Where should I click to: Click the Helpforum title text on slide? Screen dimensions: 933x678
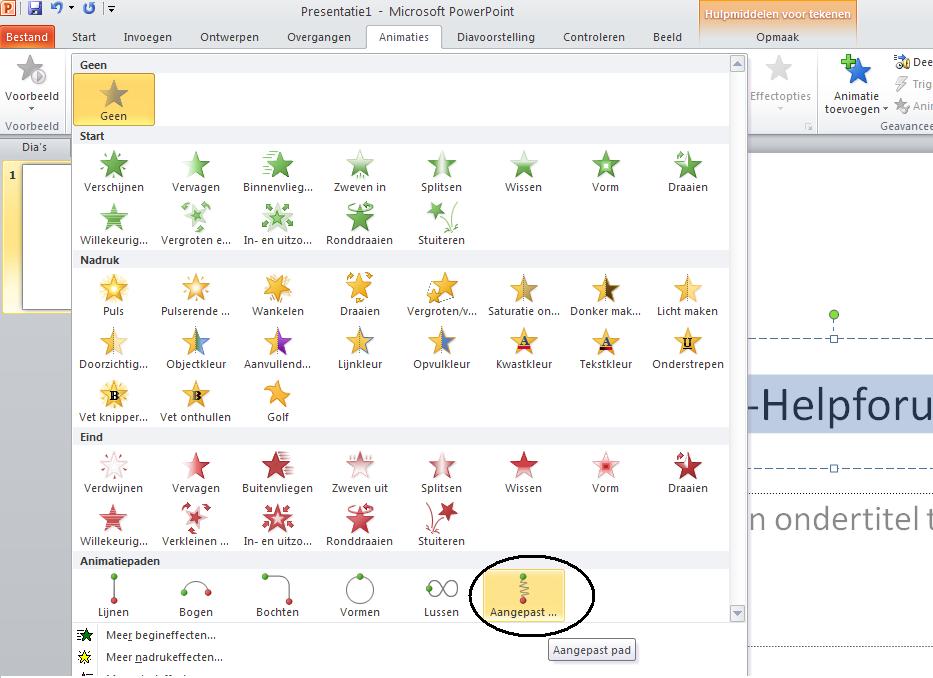pos(840,405)
